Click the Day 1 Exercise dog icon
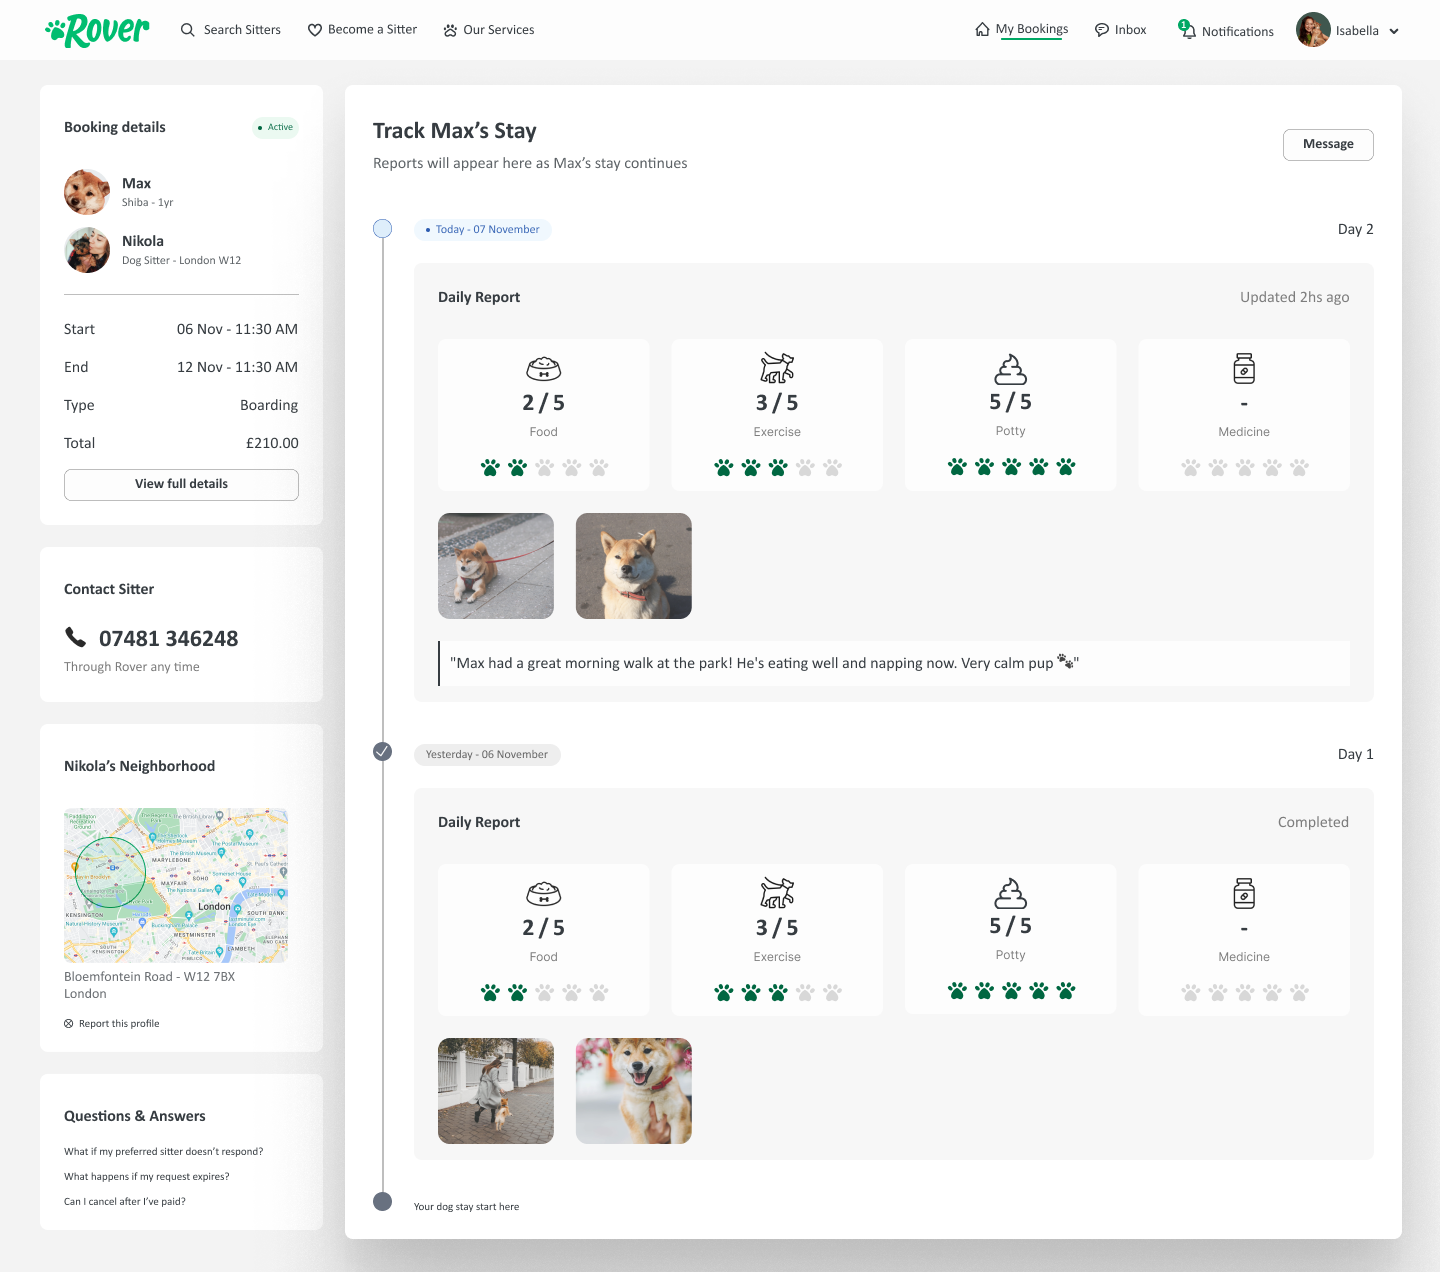The width and height of the screenshot is (1440, 1272). pyautogui.click(x=777, y=893)
